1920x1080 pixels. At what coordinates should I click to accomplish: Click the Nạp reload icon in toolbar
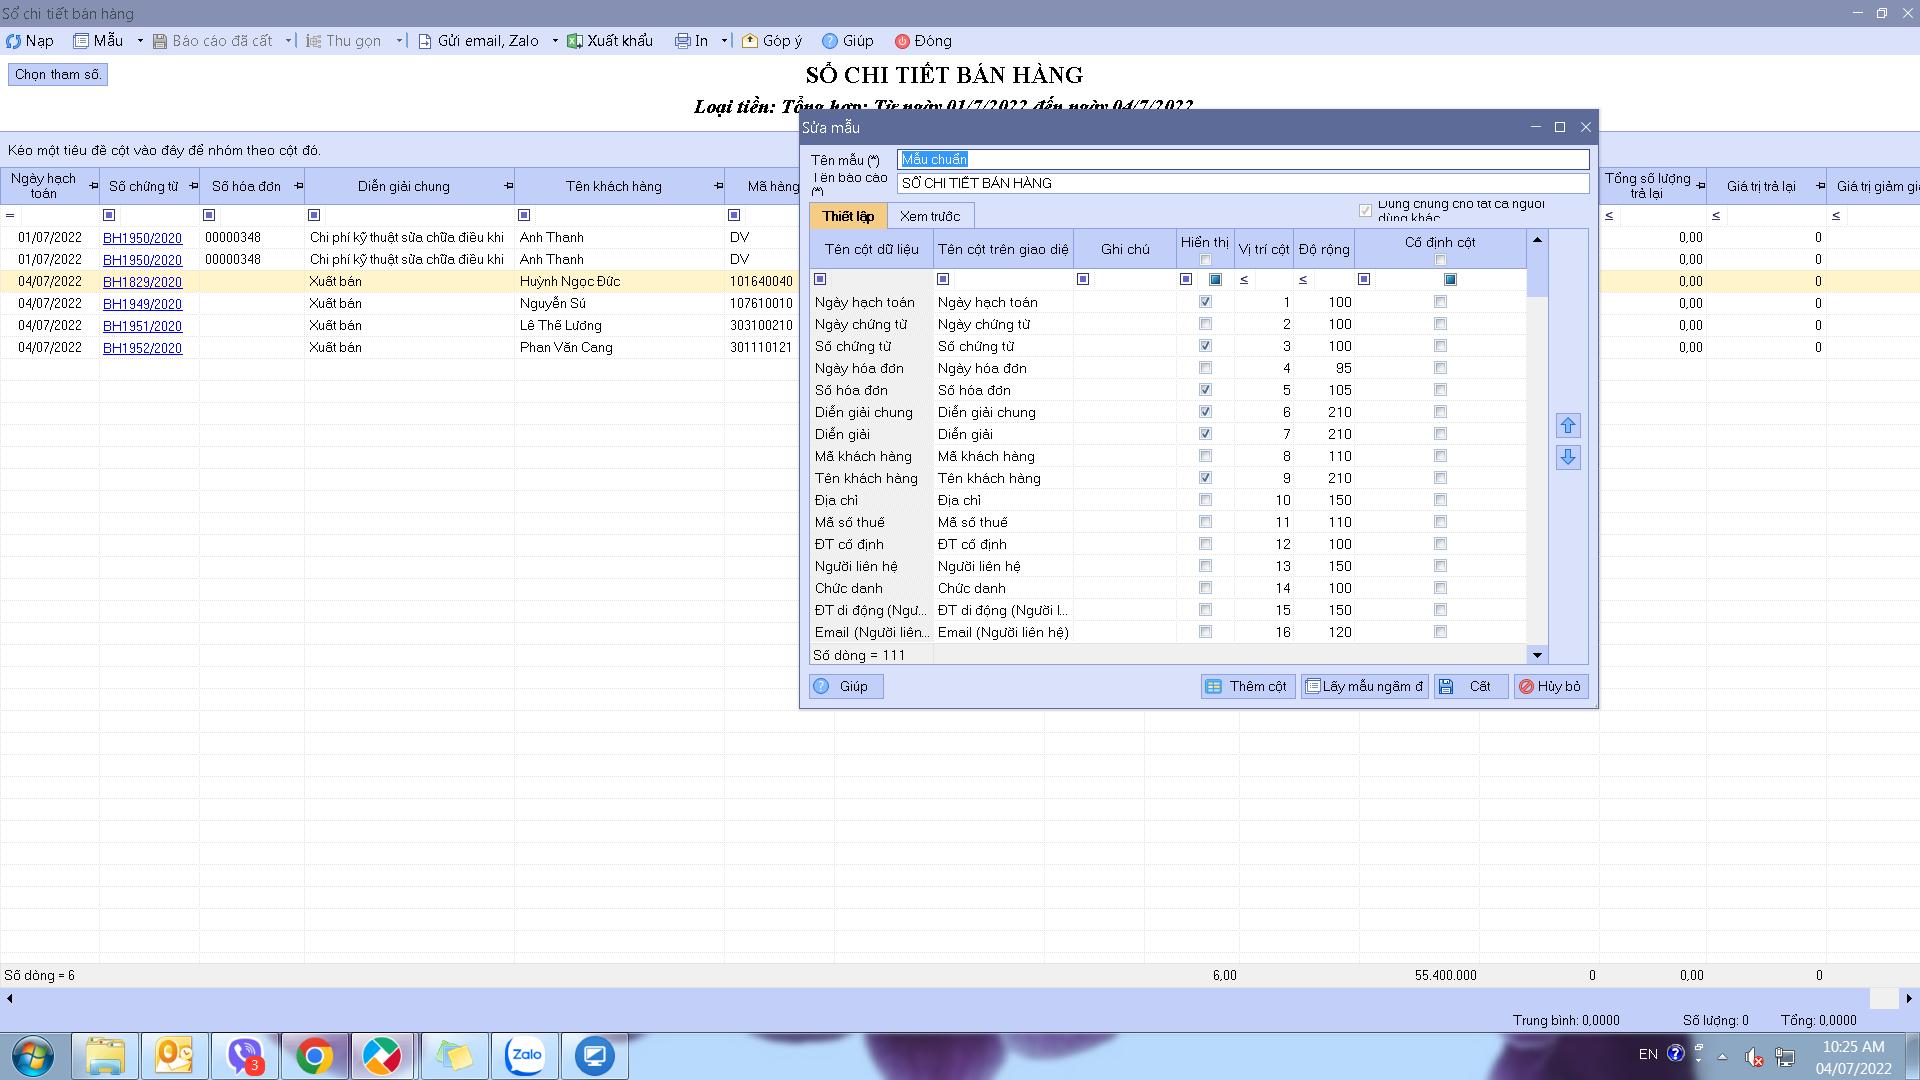pos(13,41)
